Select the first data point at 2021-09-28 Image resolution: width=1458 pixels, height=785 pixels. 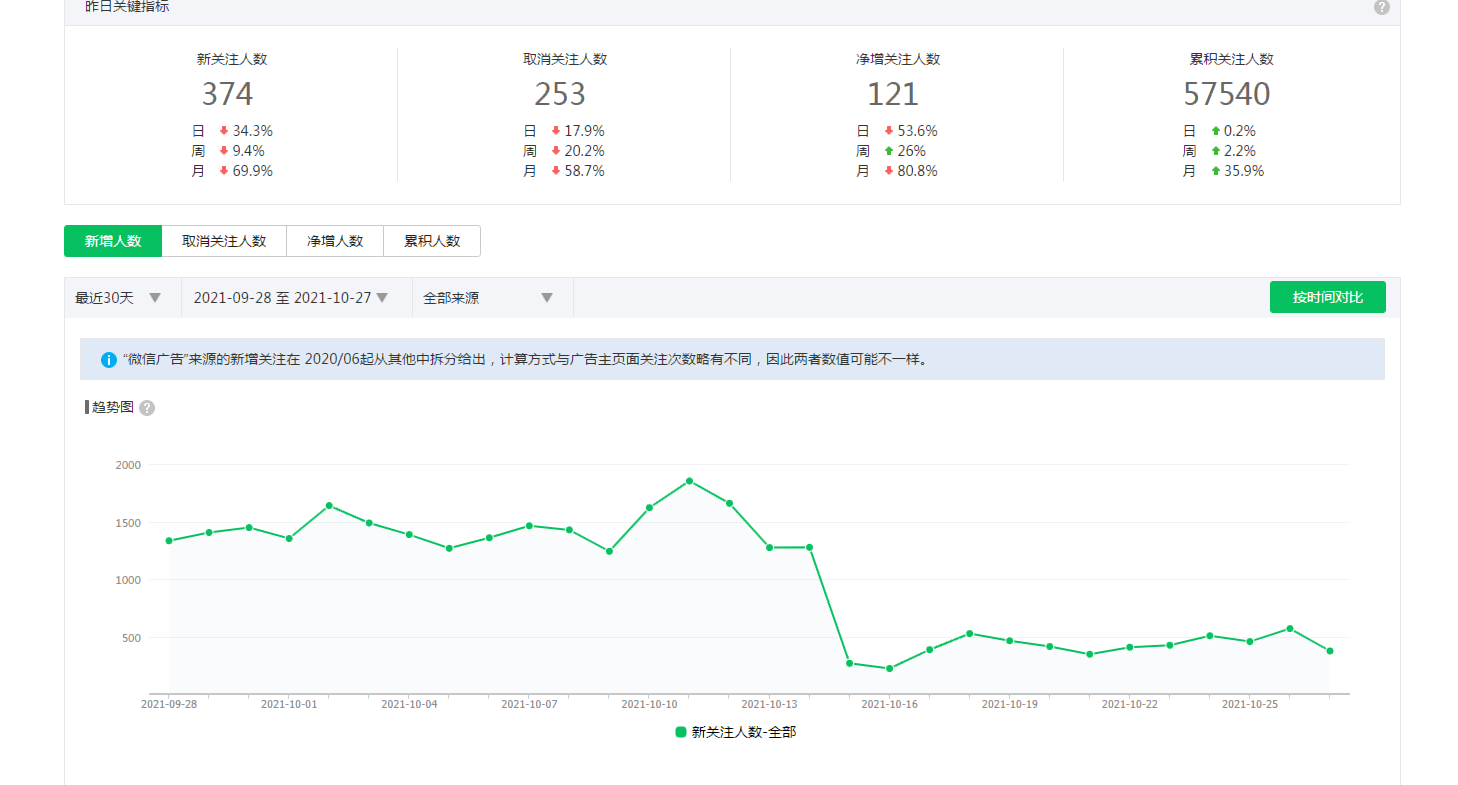point(169,541)
